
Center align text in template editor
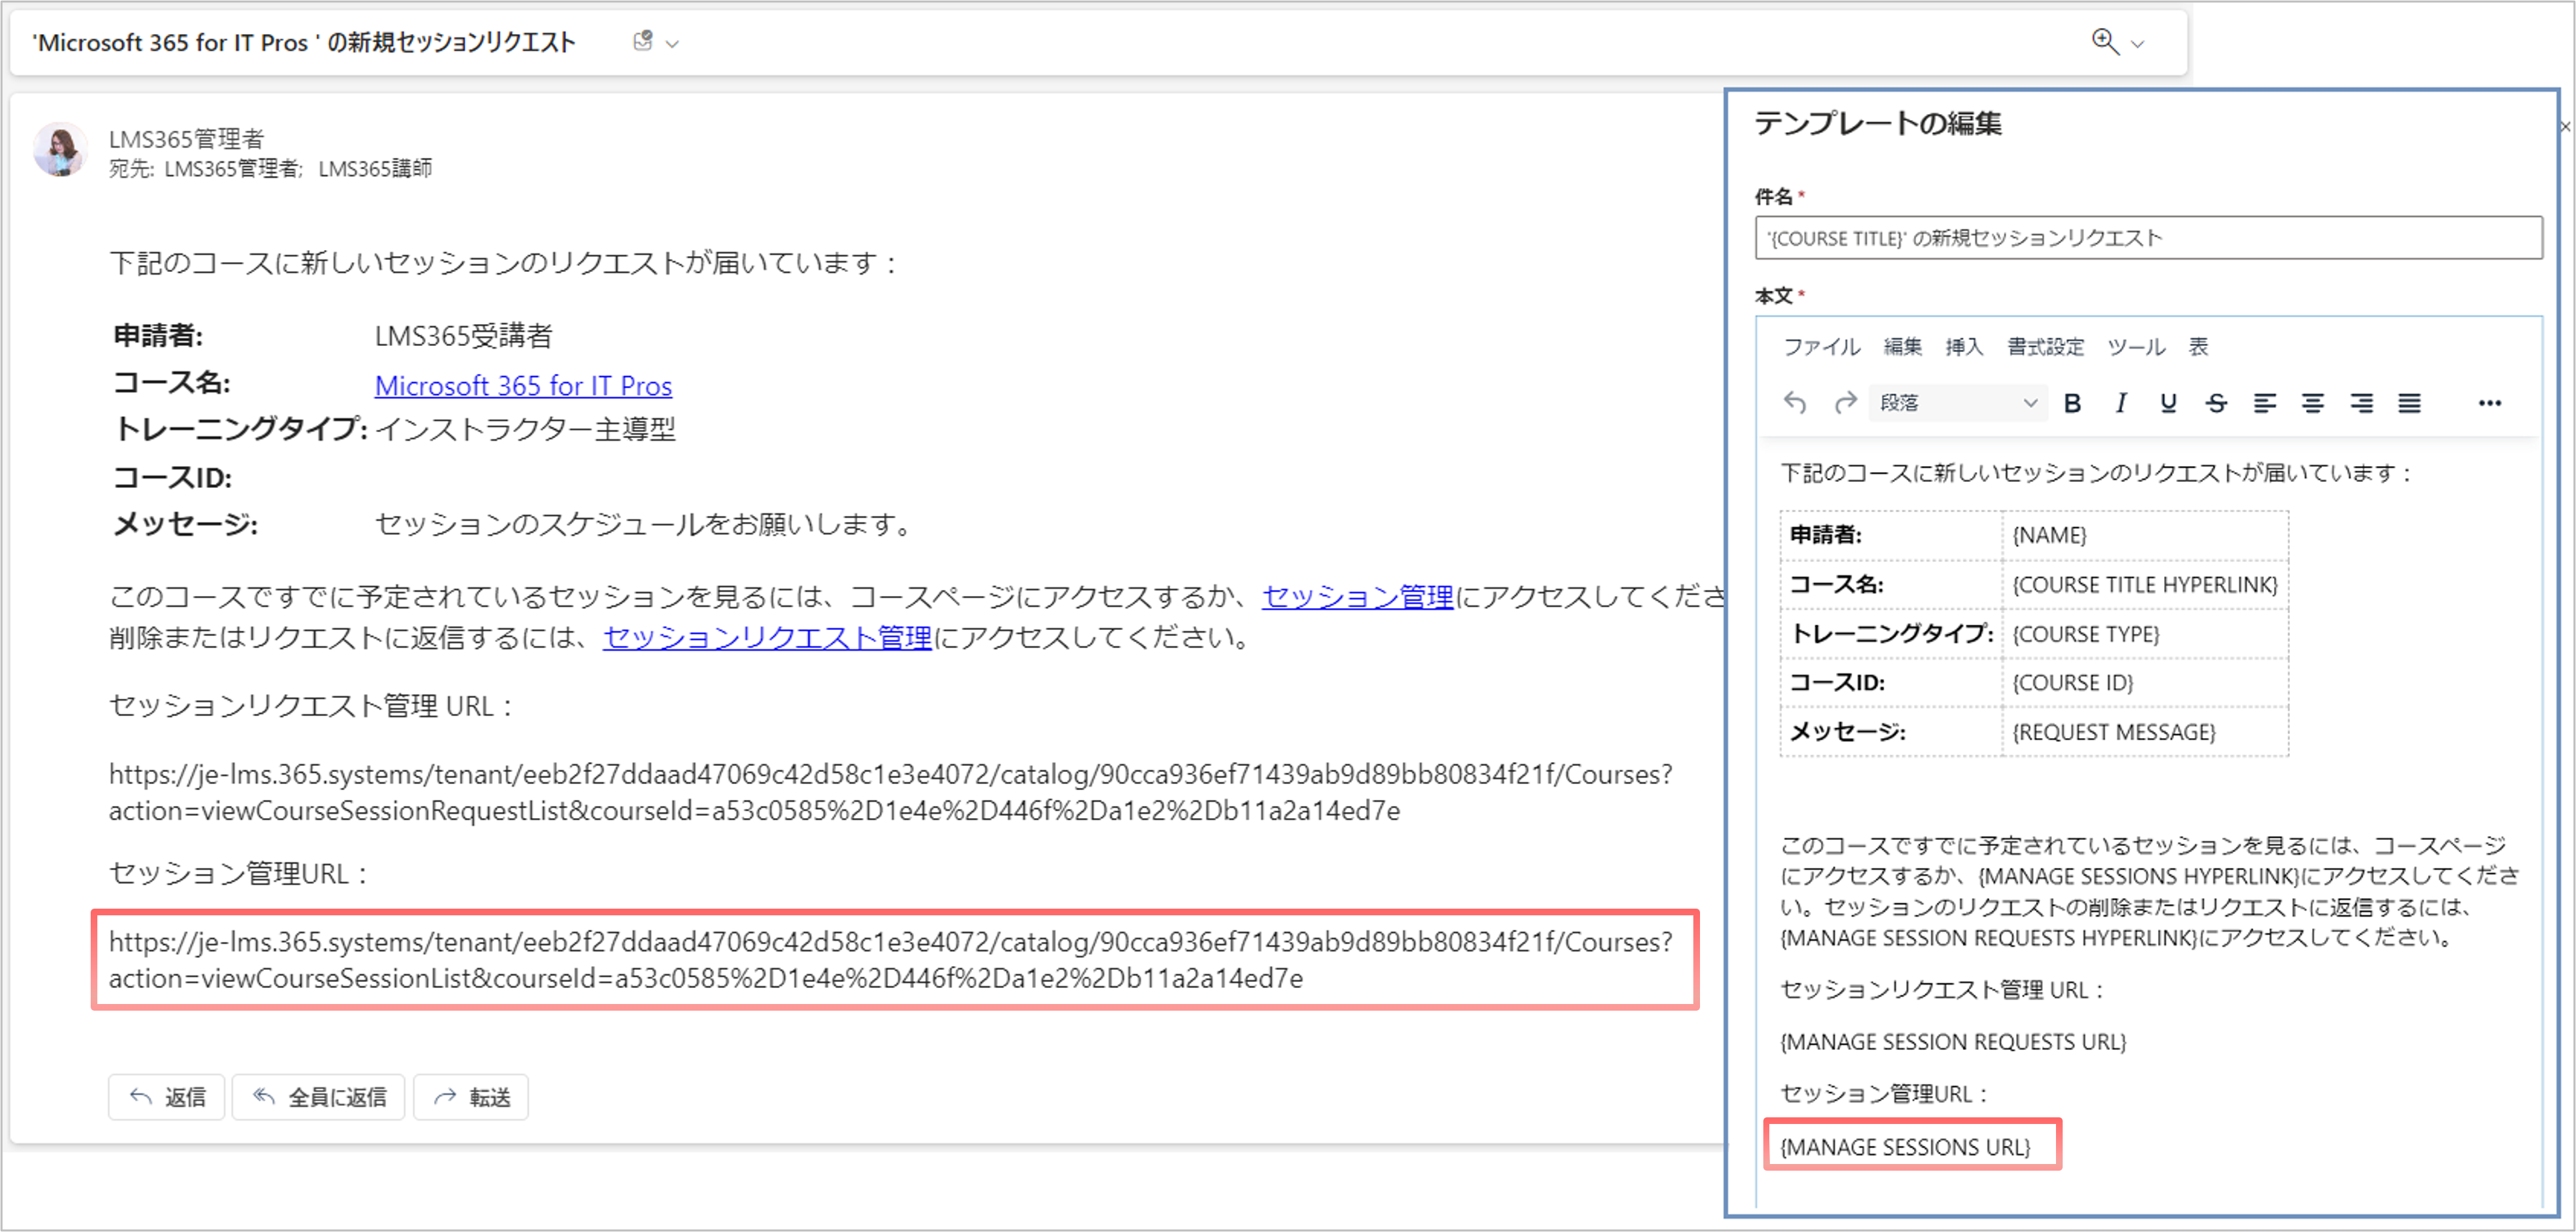pos(2313,403)
